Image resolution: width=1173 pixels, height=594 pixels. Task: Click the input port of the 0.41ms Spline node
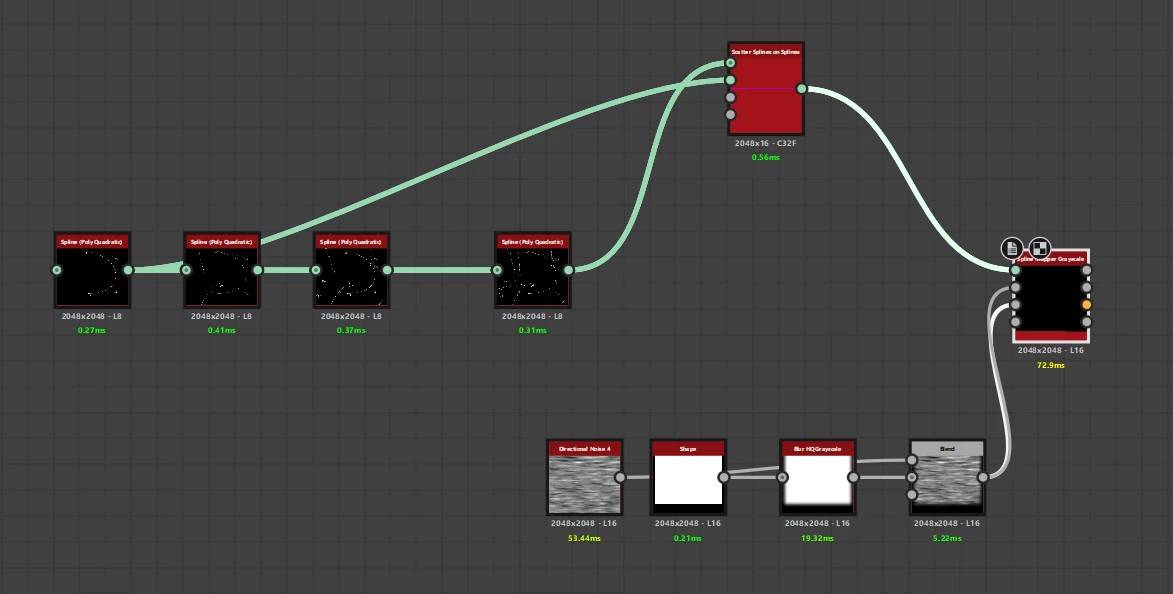[186, 270]
